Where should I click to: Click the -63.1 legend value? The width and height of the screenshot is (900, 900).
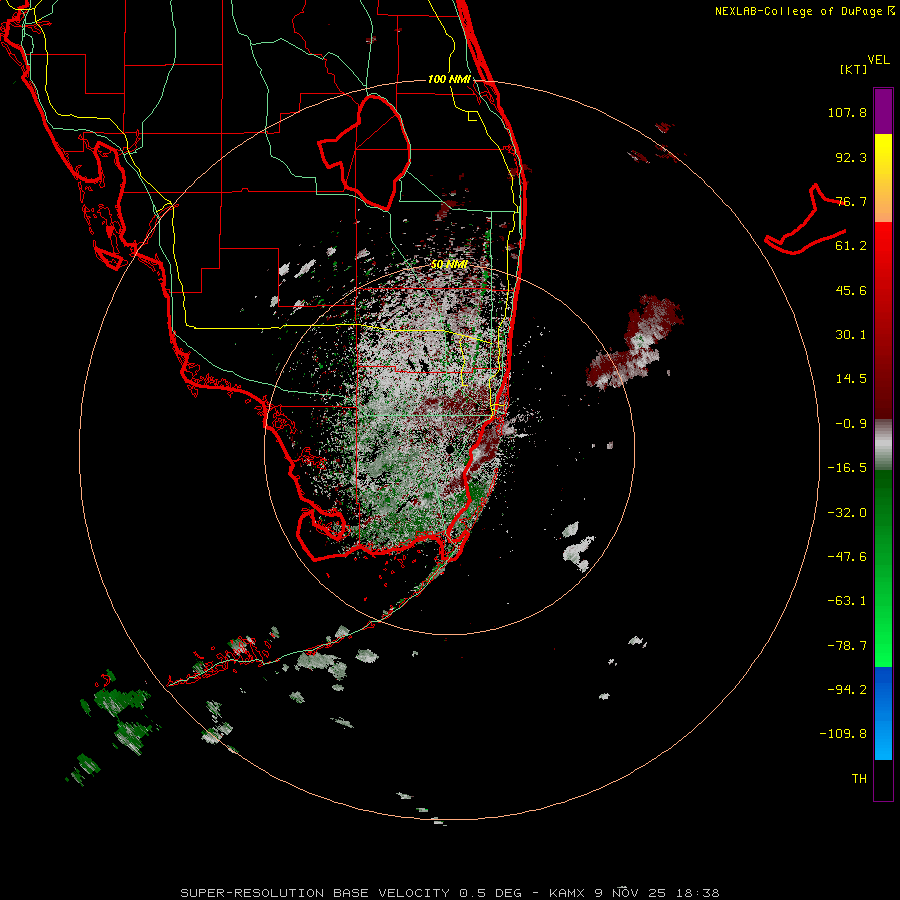(847, 601)
